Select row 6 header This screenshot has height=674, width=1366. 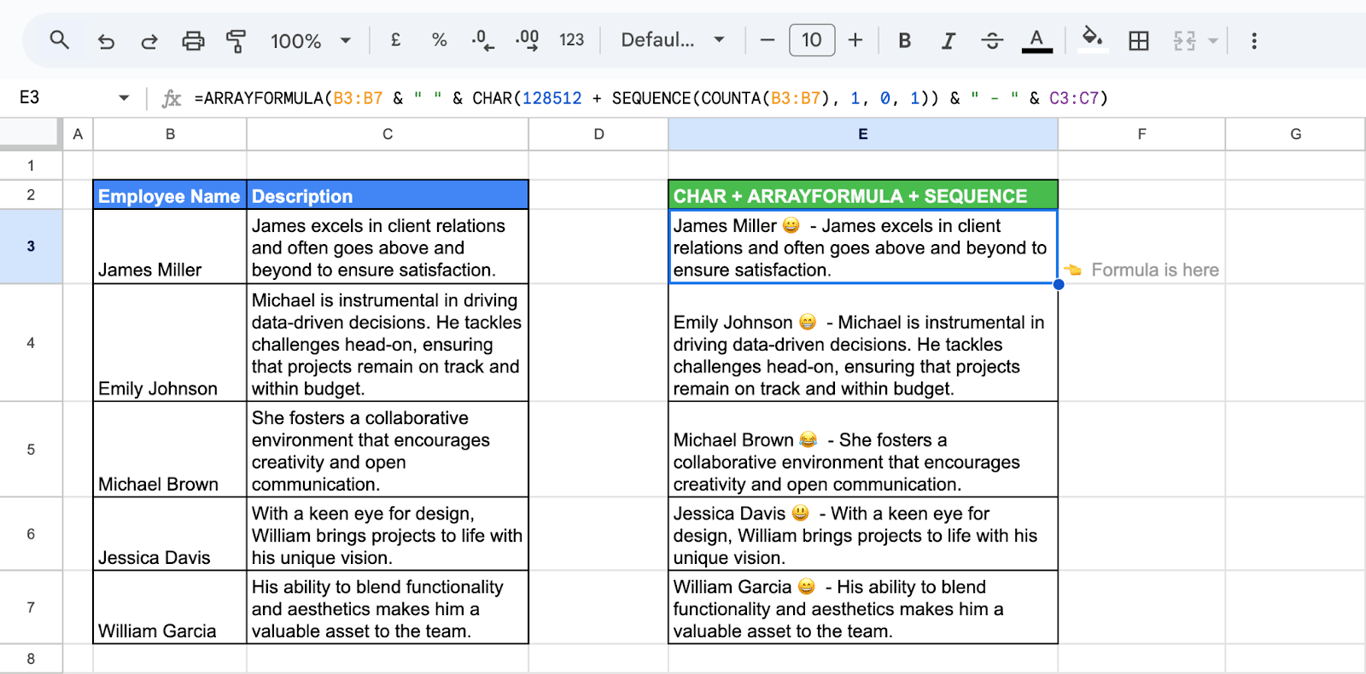(31, 534)
